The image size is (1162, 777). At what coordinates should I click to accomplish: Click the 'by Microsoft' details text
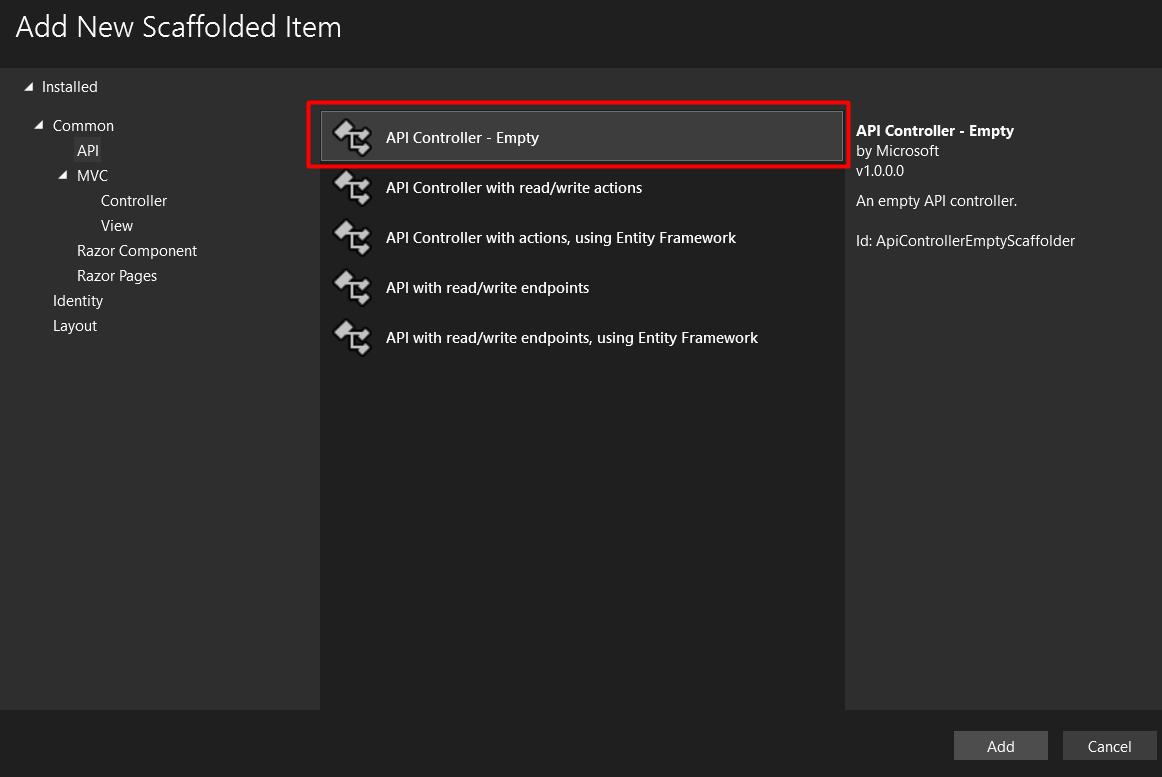coord(897,151)
